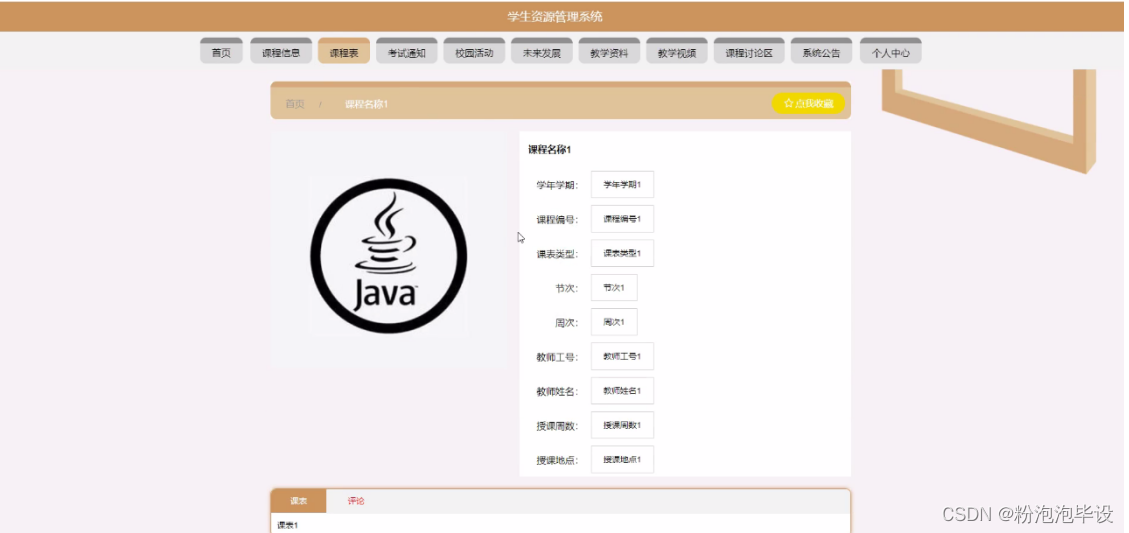Click the bold 课程名称1 heading
Image resolution: width=1129 pixels, height=533 pixels.
(x=549, y=150)
